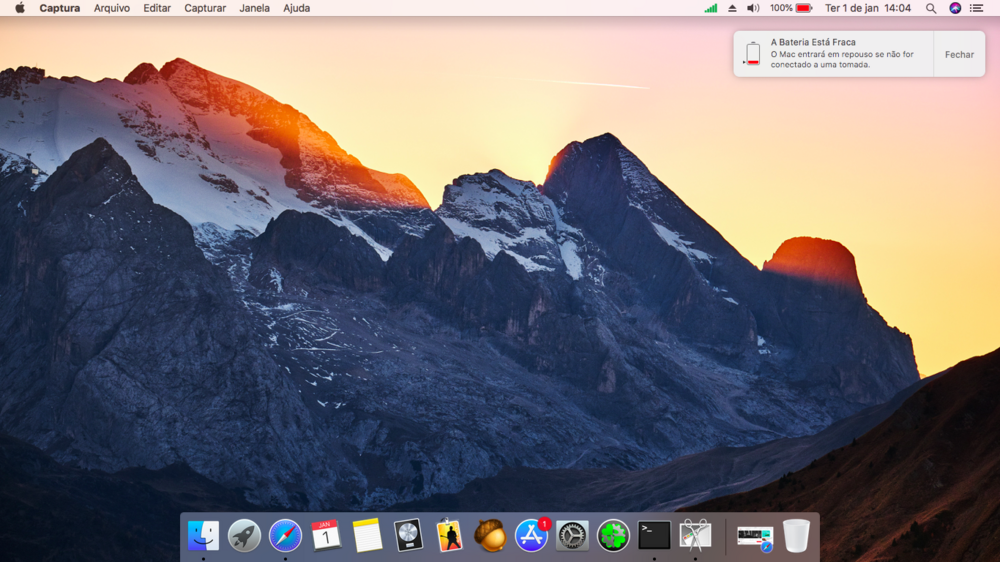Screen dimensions: 1000x562
Task: Open Spotlight search magnifier
Action: point(931,8)
